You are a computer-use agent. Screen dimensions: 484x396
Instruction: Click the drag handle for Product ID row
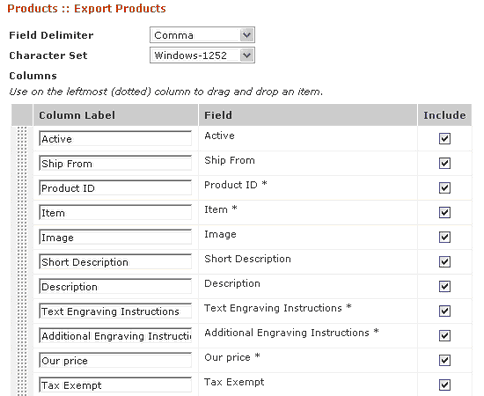22,188
